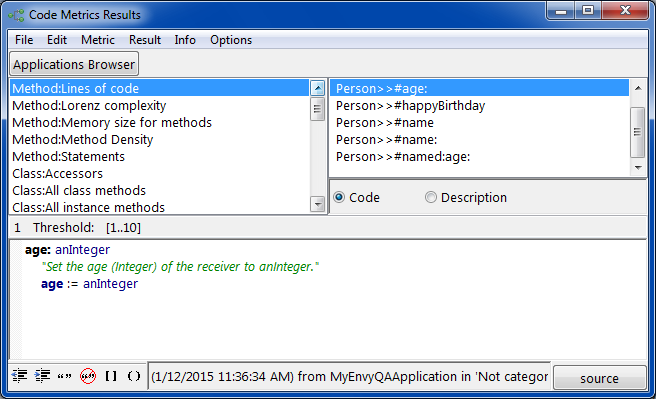
Task: Click the green comment line in code
Action: point(180,266)
